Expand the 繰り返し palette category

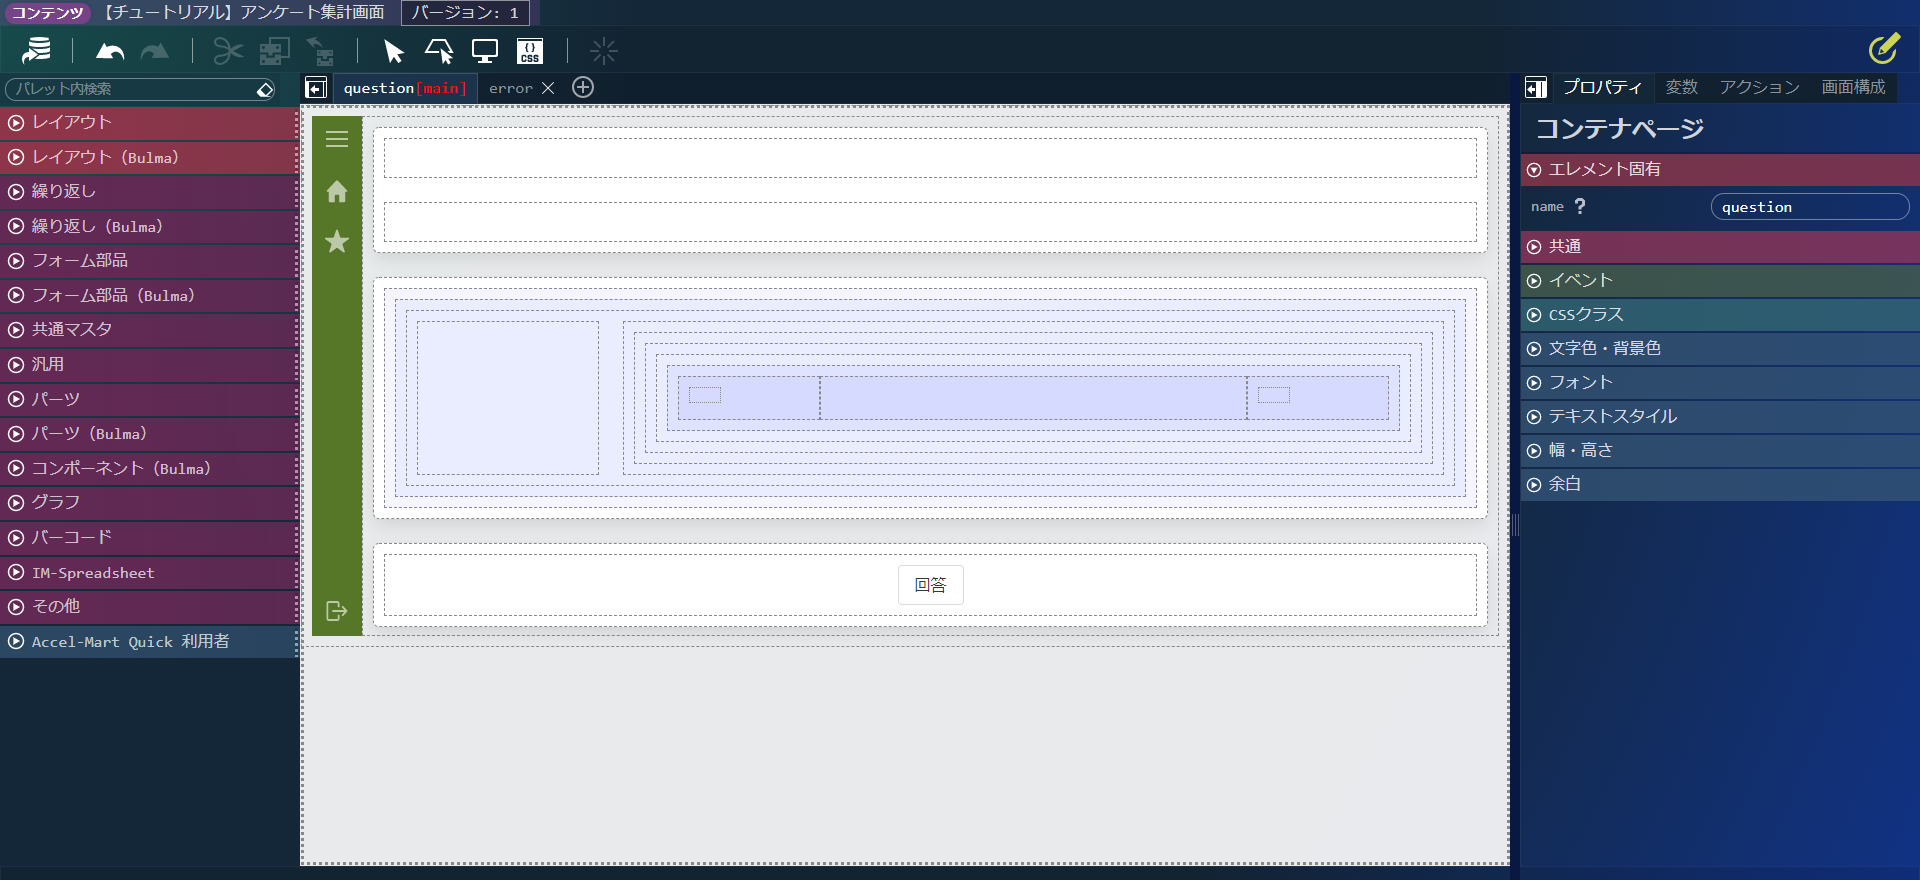tap(149, 191)
